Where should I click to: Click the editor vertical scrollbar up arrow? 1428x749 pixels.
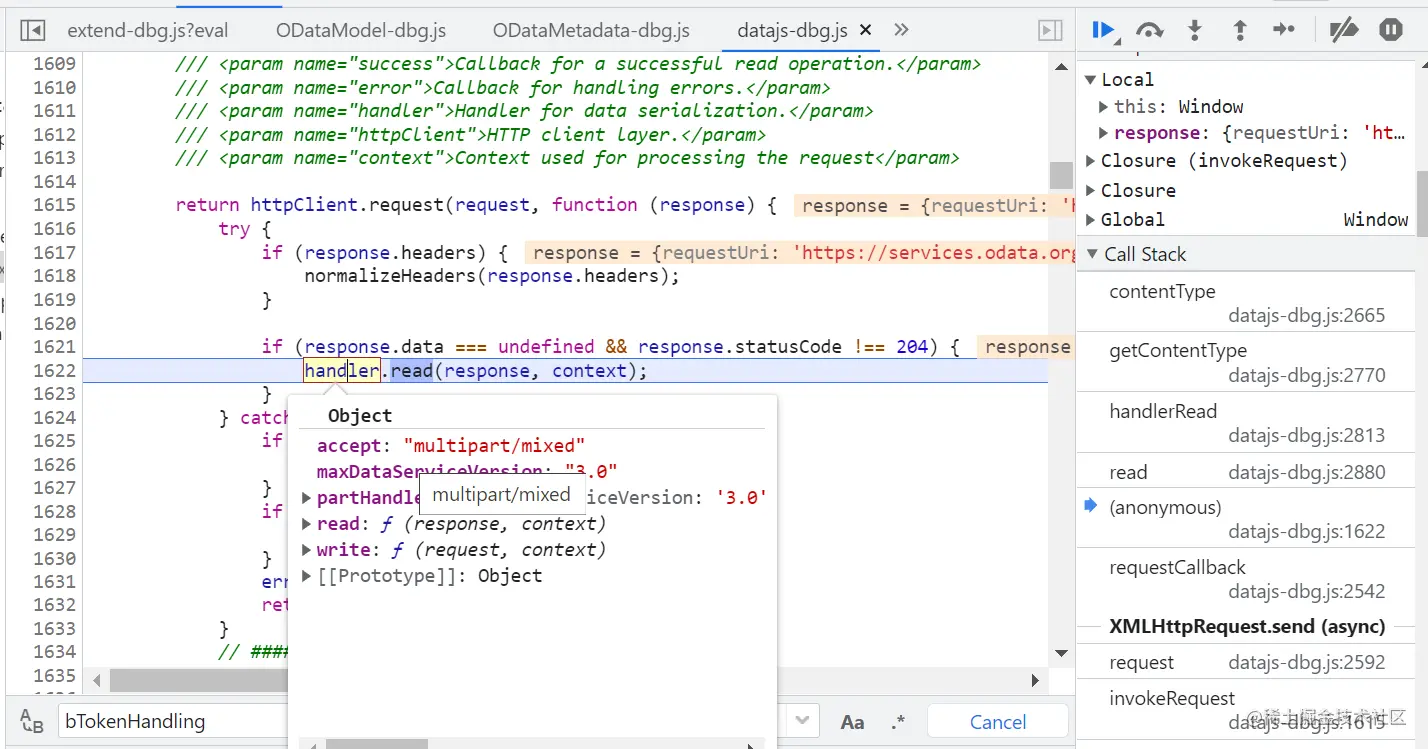pyautogui.click(x=1061, y=66)
